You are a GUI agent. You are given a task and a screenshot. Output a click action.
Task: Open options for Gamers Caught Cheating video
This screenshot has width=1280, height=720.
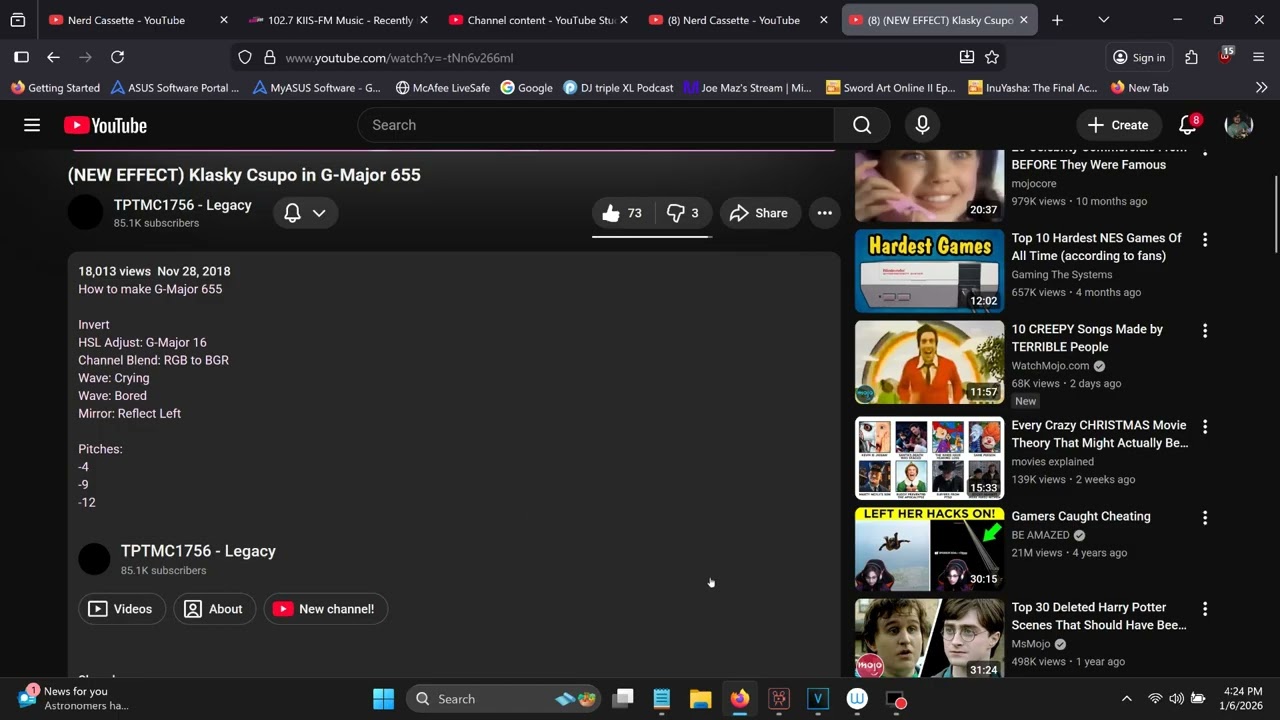coord(1205,518)
